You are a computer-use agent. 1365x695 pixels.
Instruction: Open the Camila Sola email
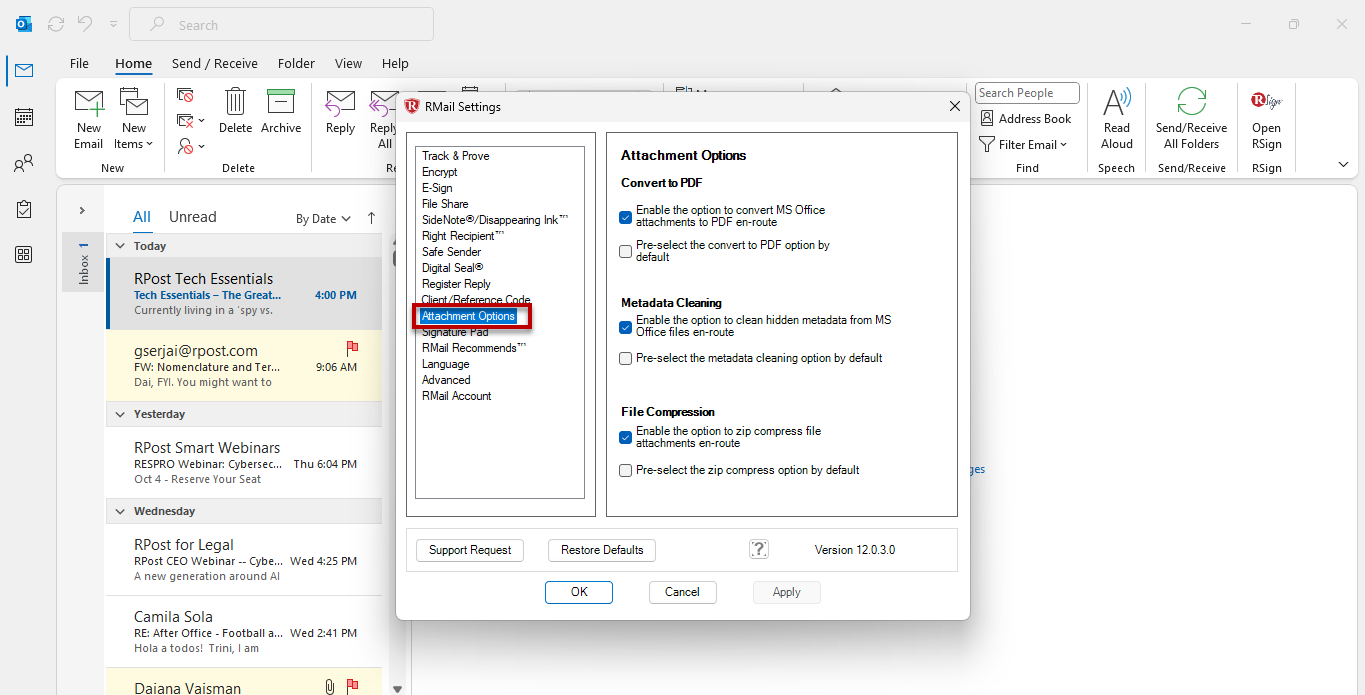[x=244, y=631]
